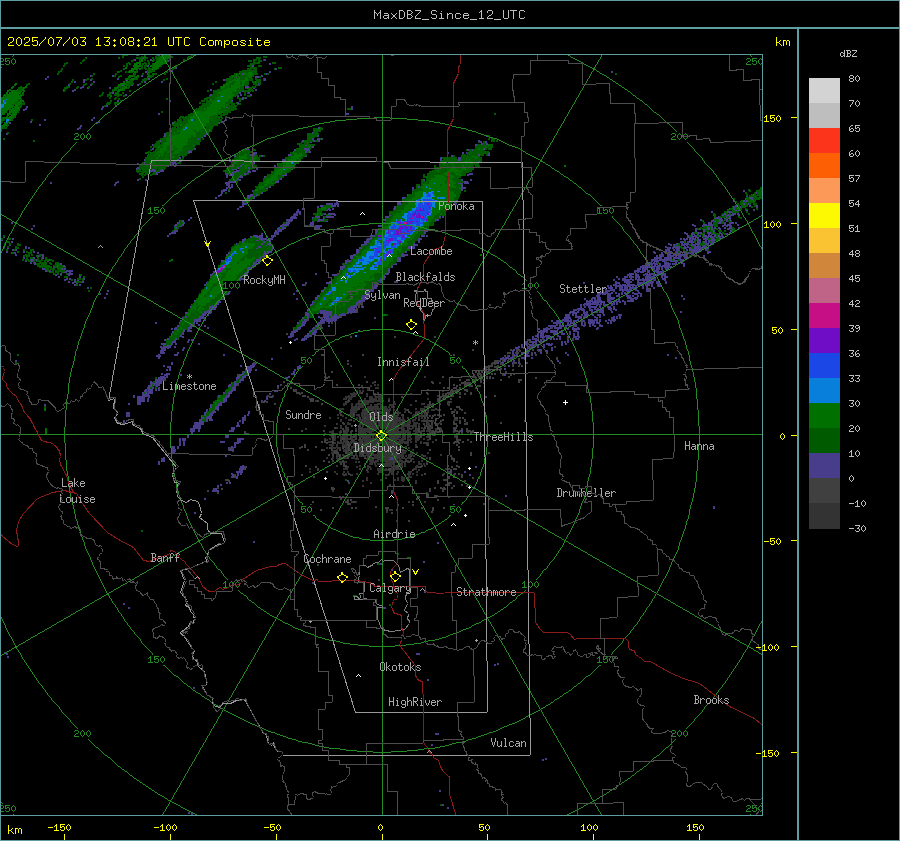
Task: Select the dark orange 57–60 dBZ legend swatch
Action: click(824, 165)
